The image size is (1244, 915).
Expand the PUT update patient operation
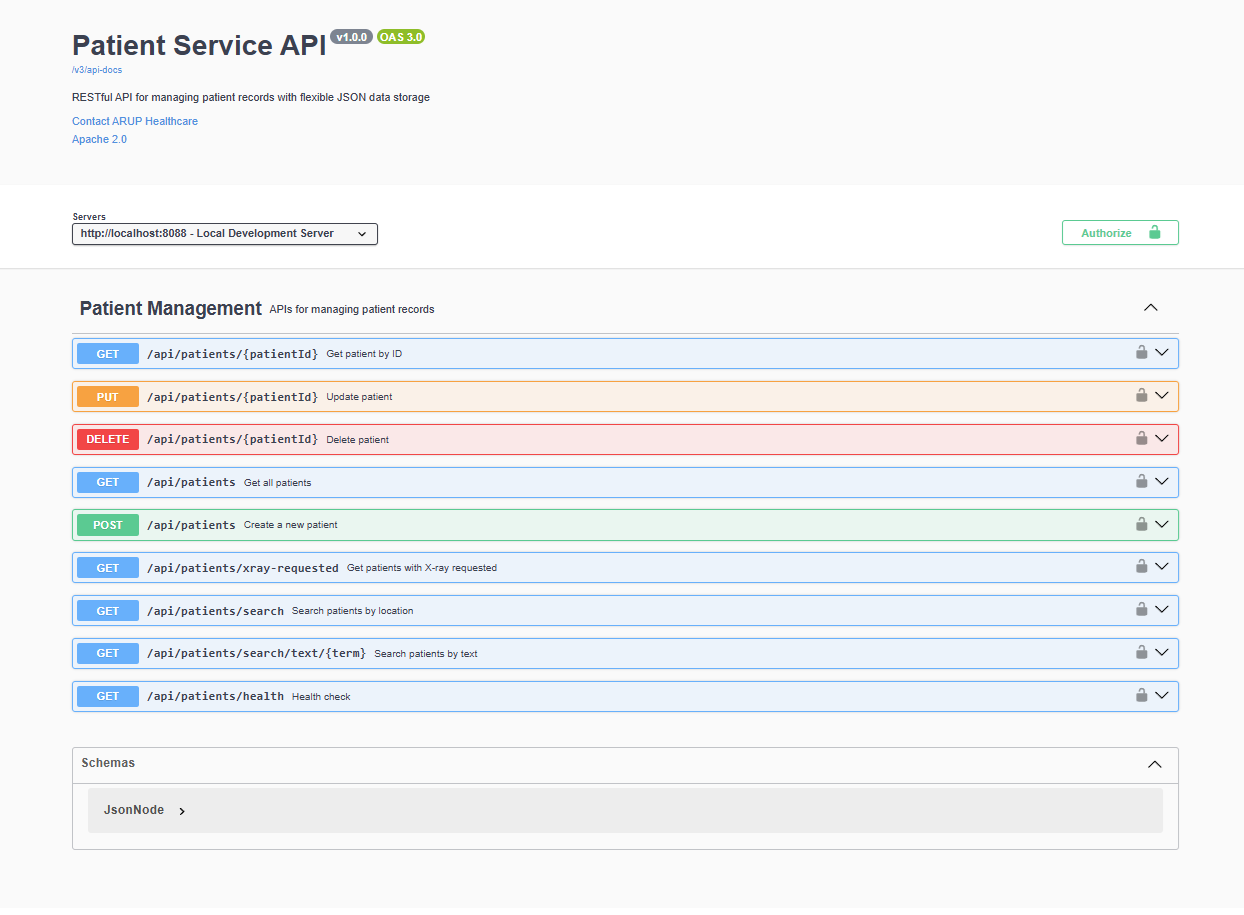pyautogui.click(x=1162, y=395)
